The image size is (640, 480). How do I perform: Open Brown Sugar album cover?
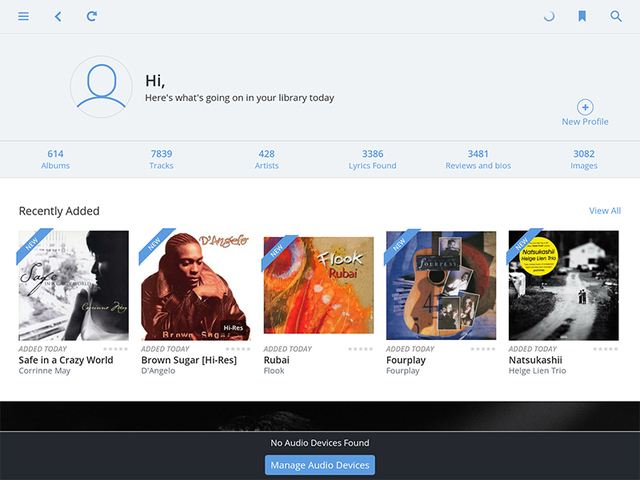[x=196, y=285]
